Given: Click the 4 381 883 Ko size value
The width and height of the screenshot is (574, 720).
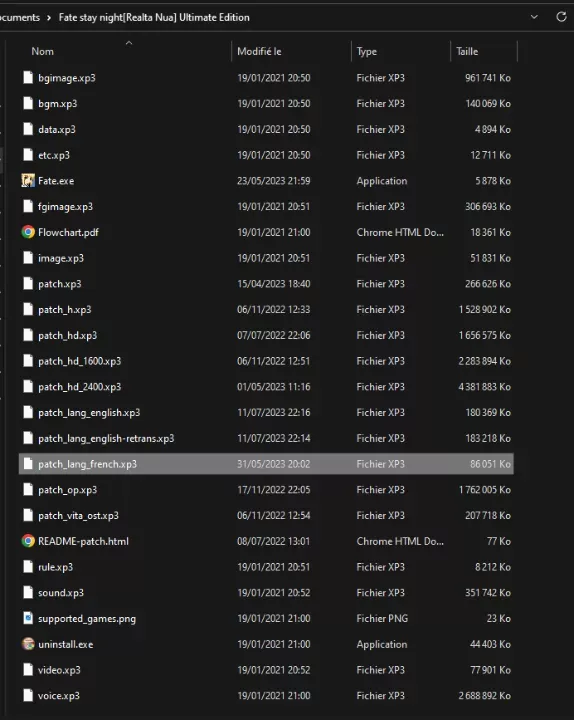Looking at the screenshot, I should pyautogui.click(x=484, y=387).
